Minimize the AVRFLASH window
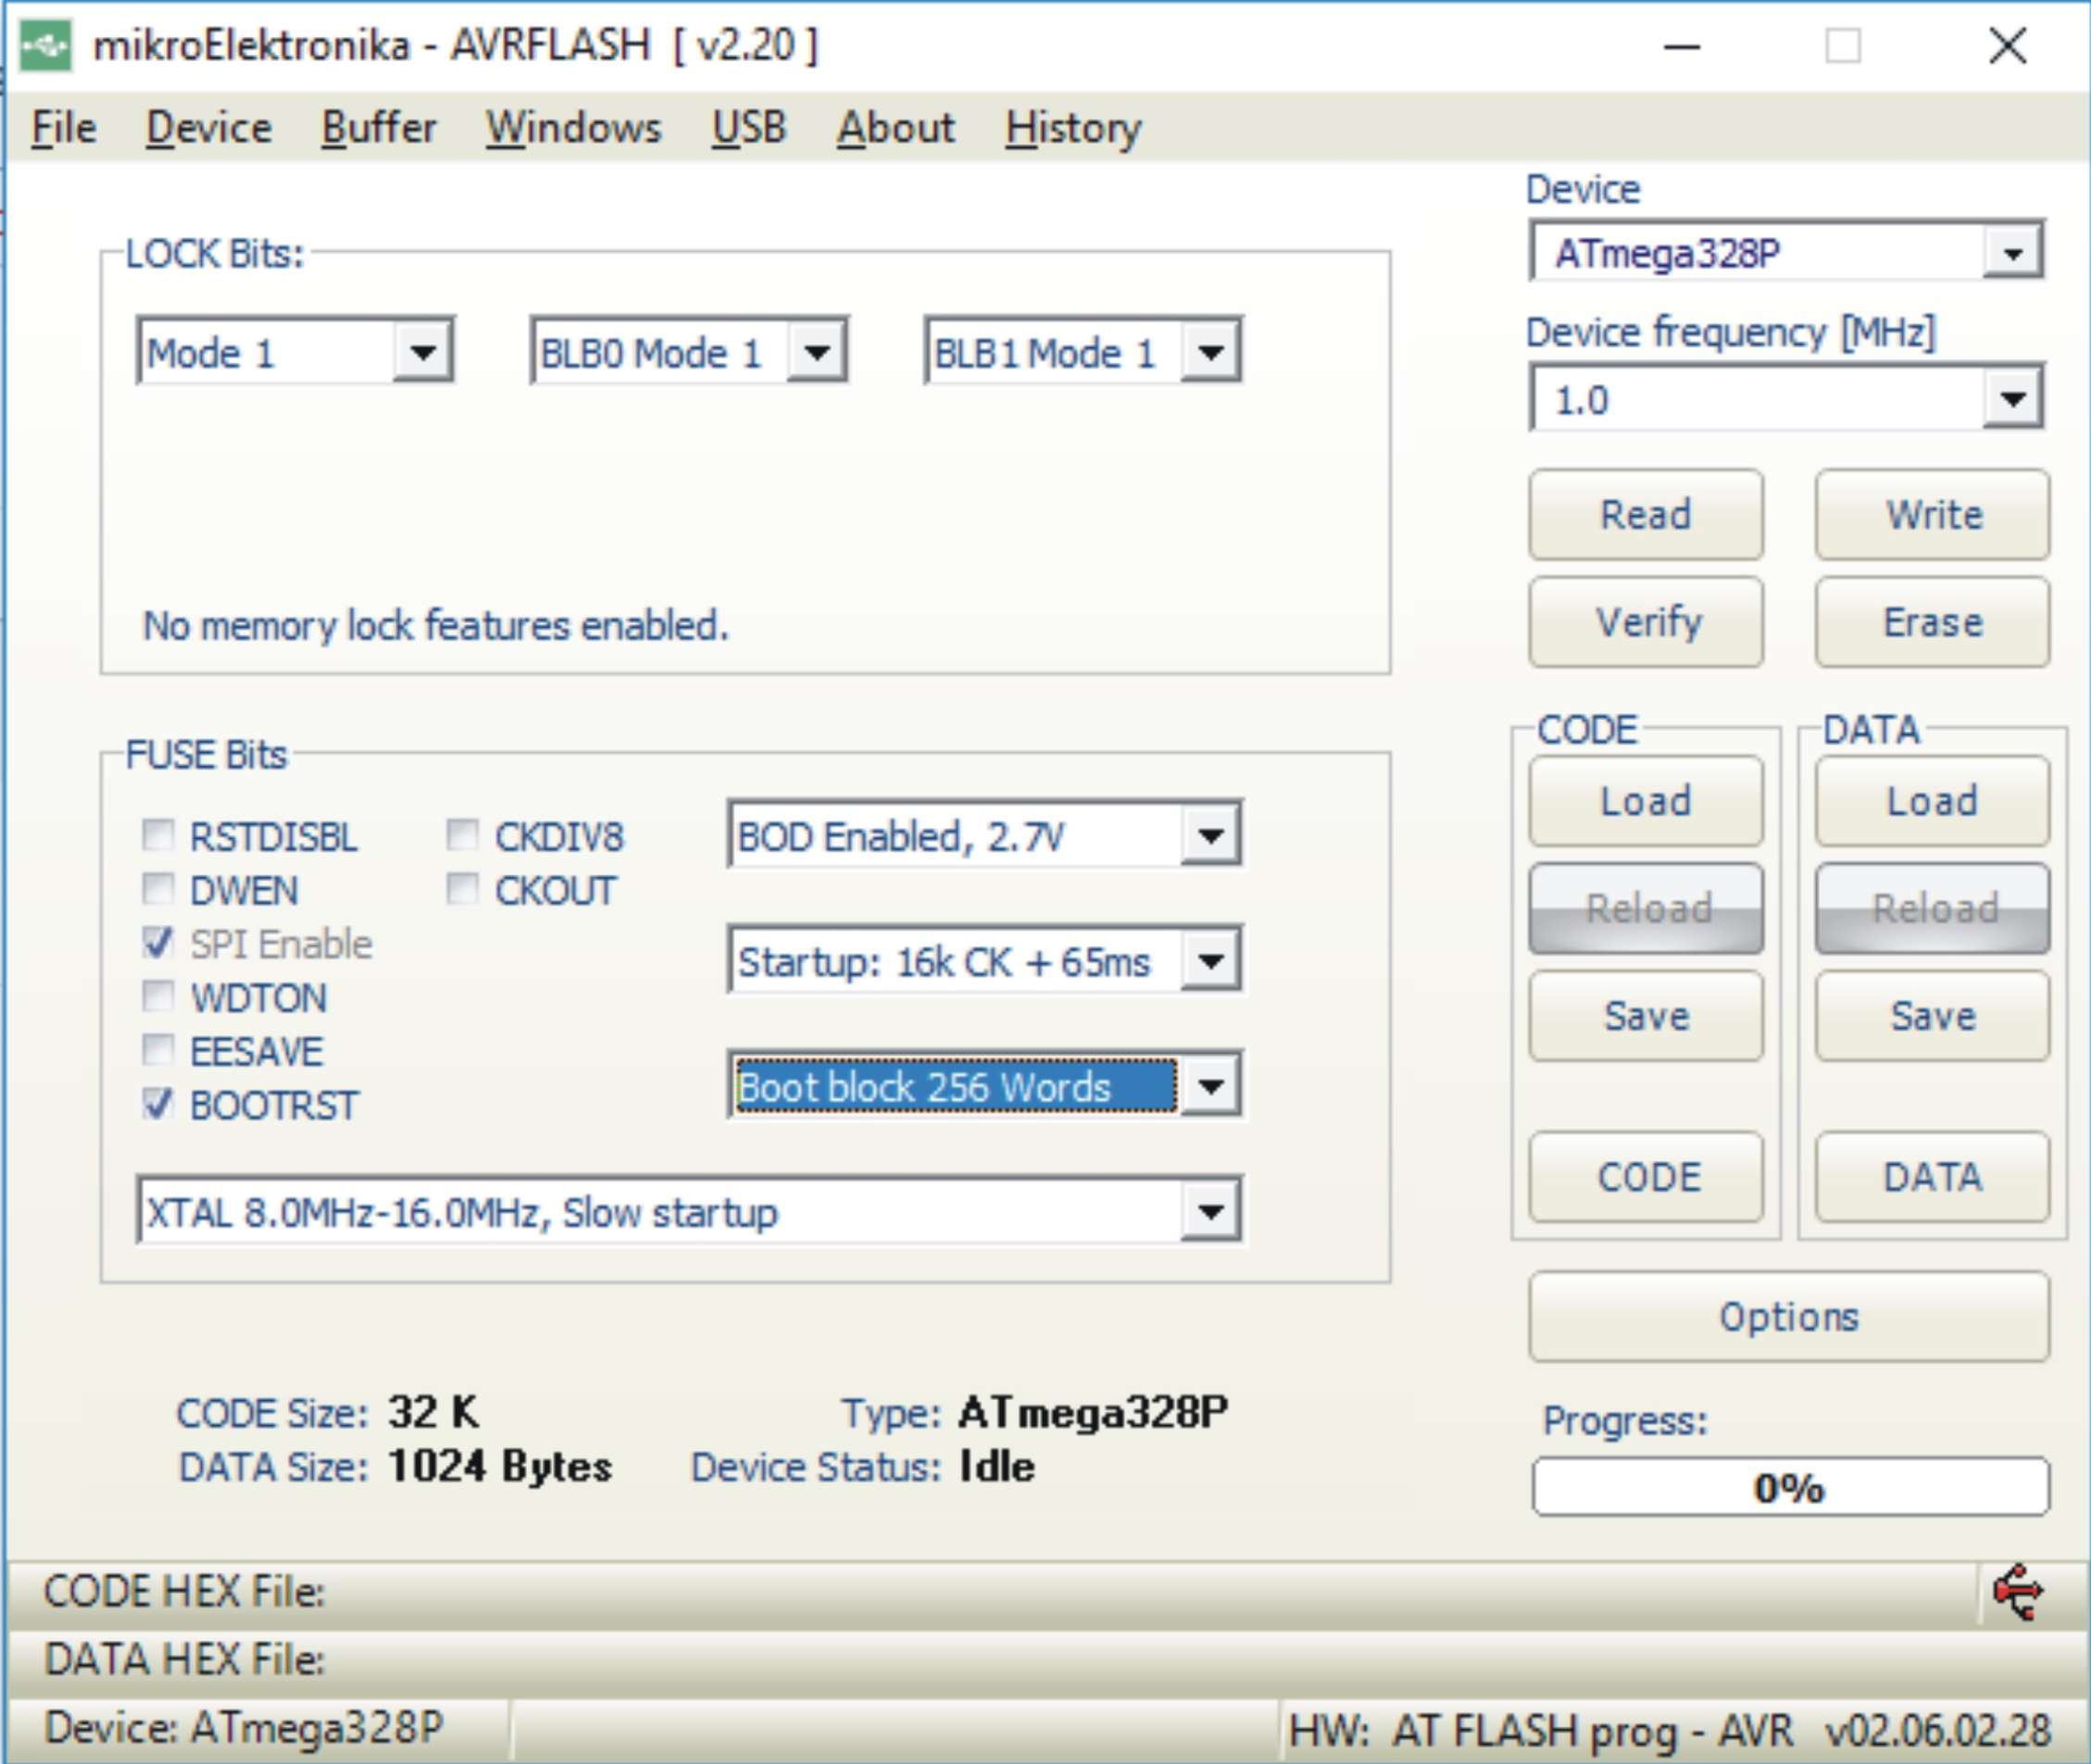 [1682, 46]
